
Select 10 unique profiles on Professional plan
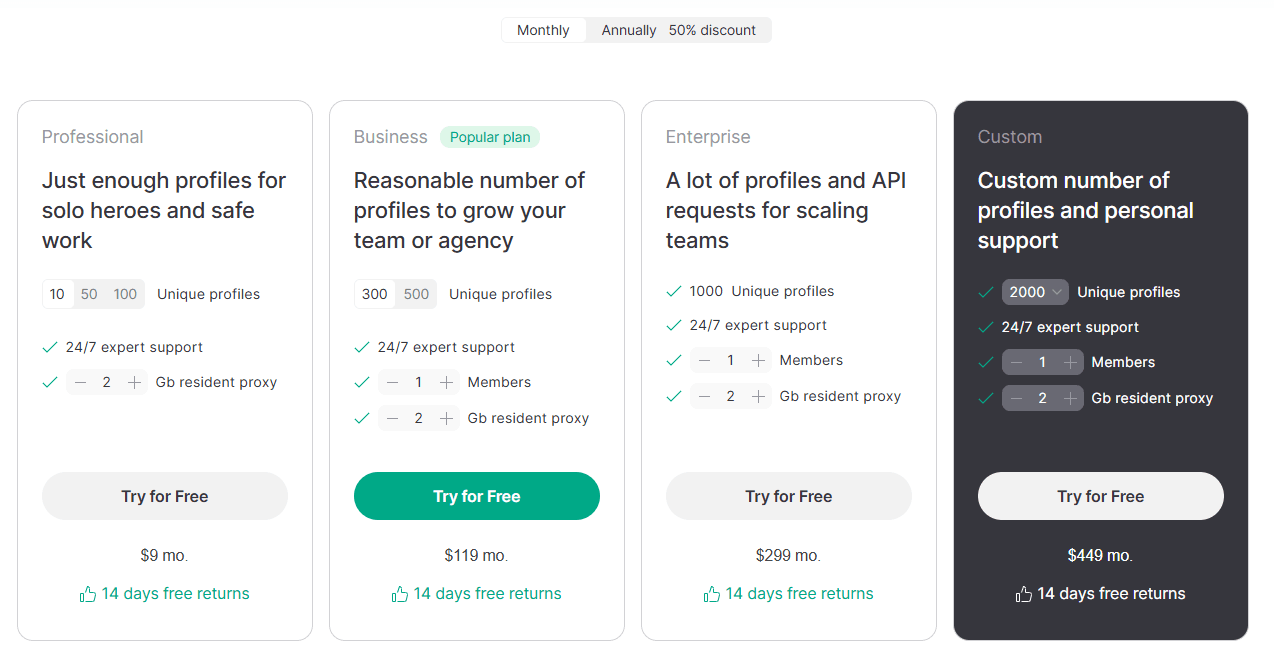[57, 293]
